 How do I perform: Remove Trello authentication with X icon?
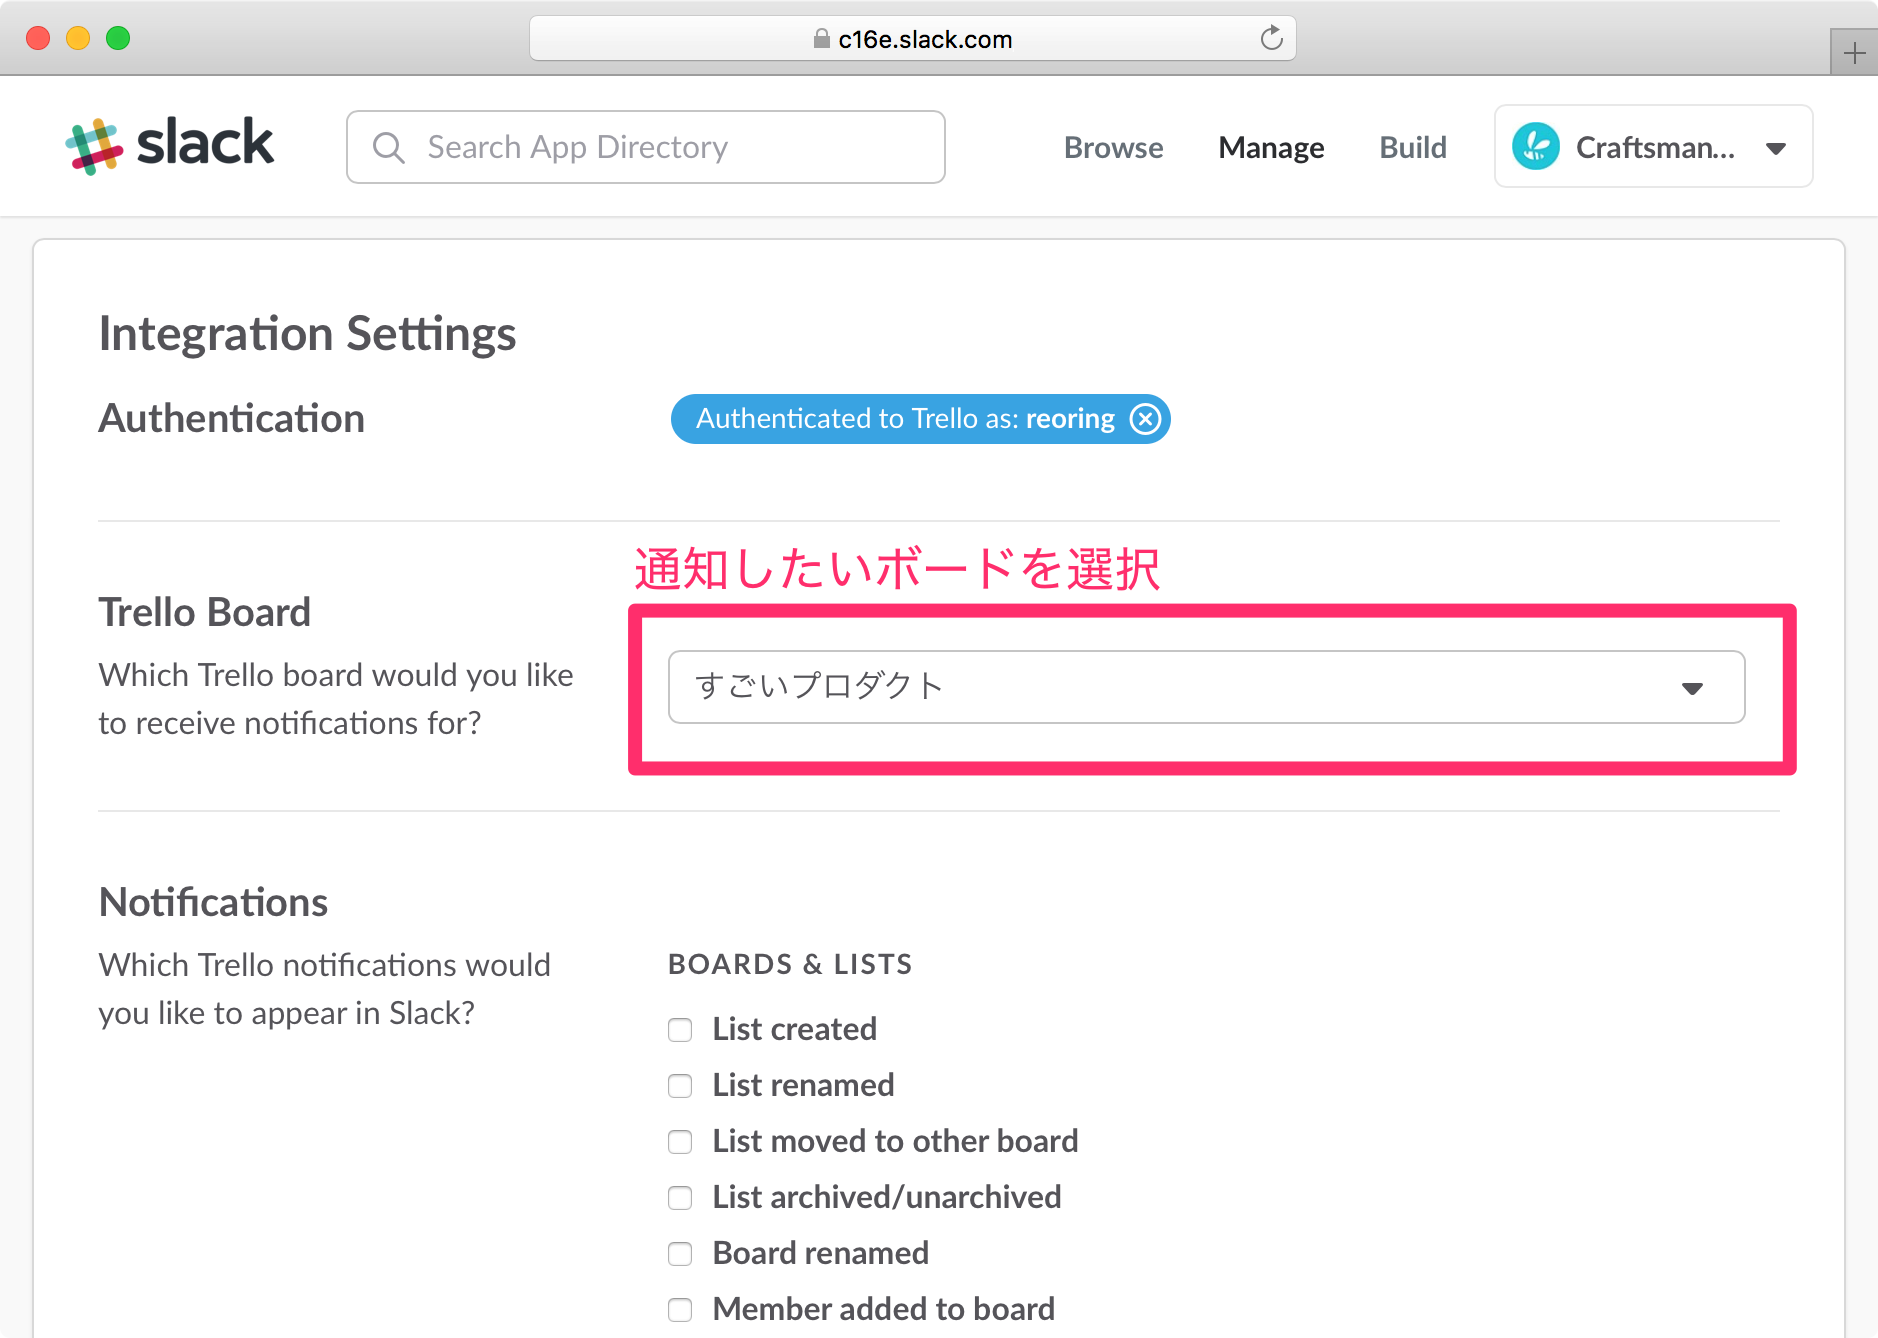[x=1146, y=419]
